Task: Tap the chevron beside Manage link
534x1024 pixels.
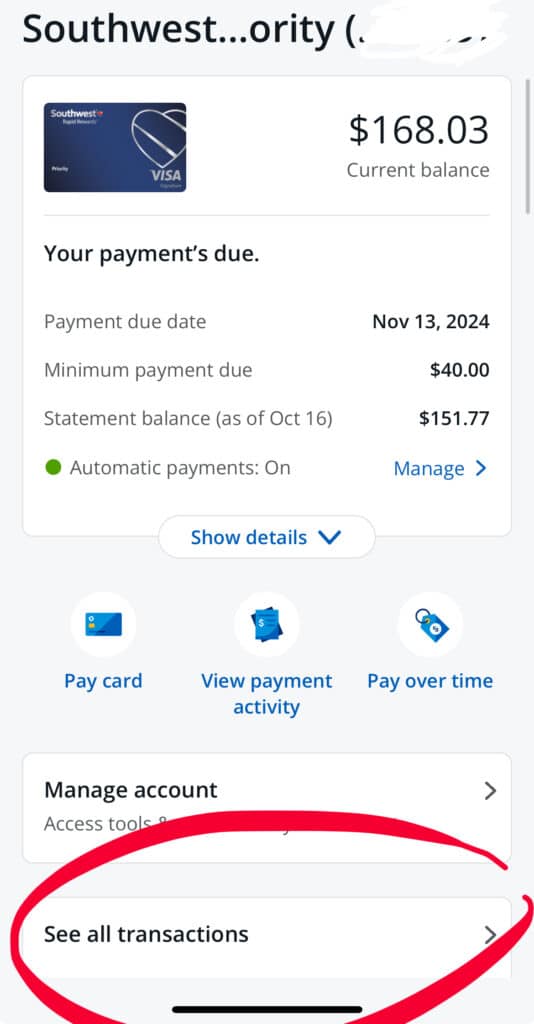Action: click(480, 468)
